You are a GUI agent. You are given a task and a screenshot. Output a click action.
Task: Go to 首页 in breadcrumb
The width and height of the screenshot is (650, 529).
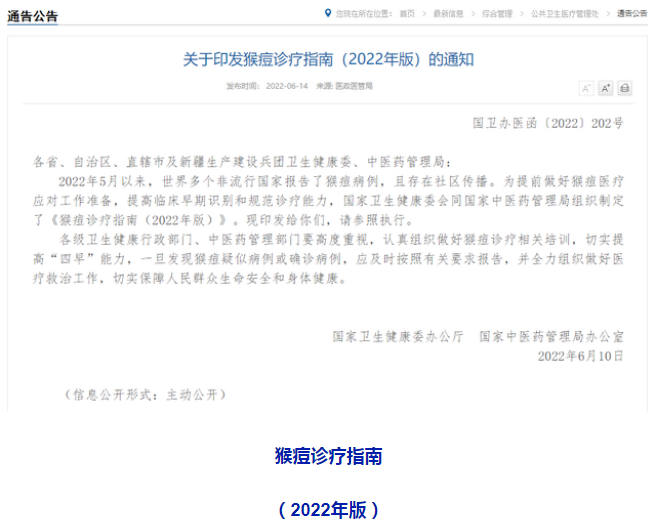[407, 13]
